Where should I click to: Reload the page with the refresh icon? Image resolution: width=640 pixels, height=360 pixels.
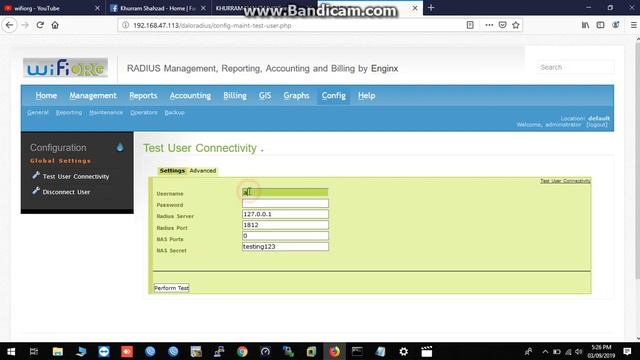tap(40, 25)
